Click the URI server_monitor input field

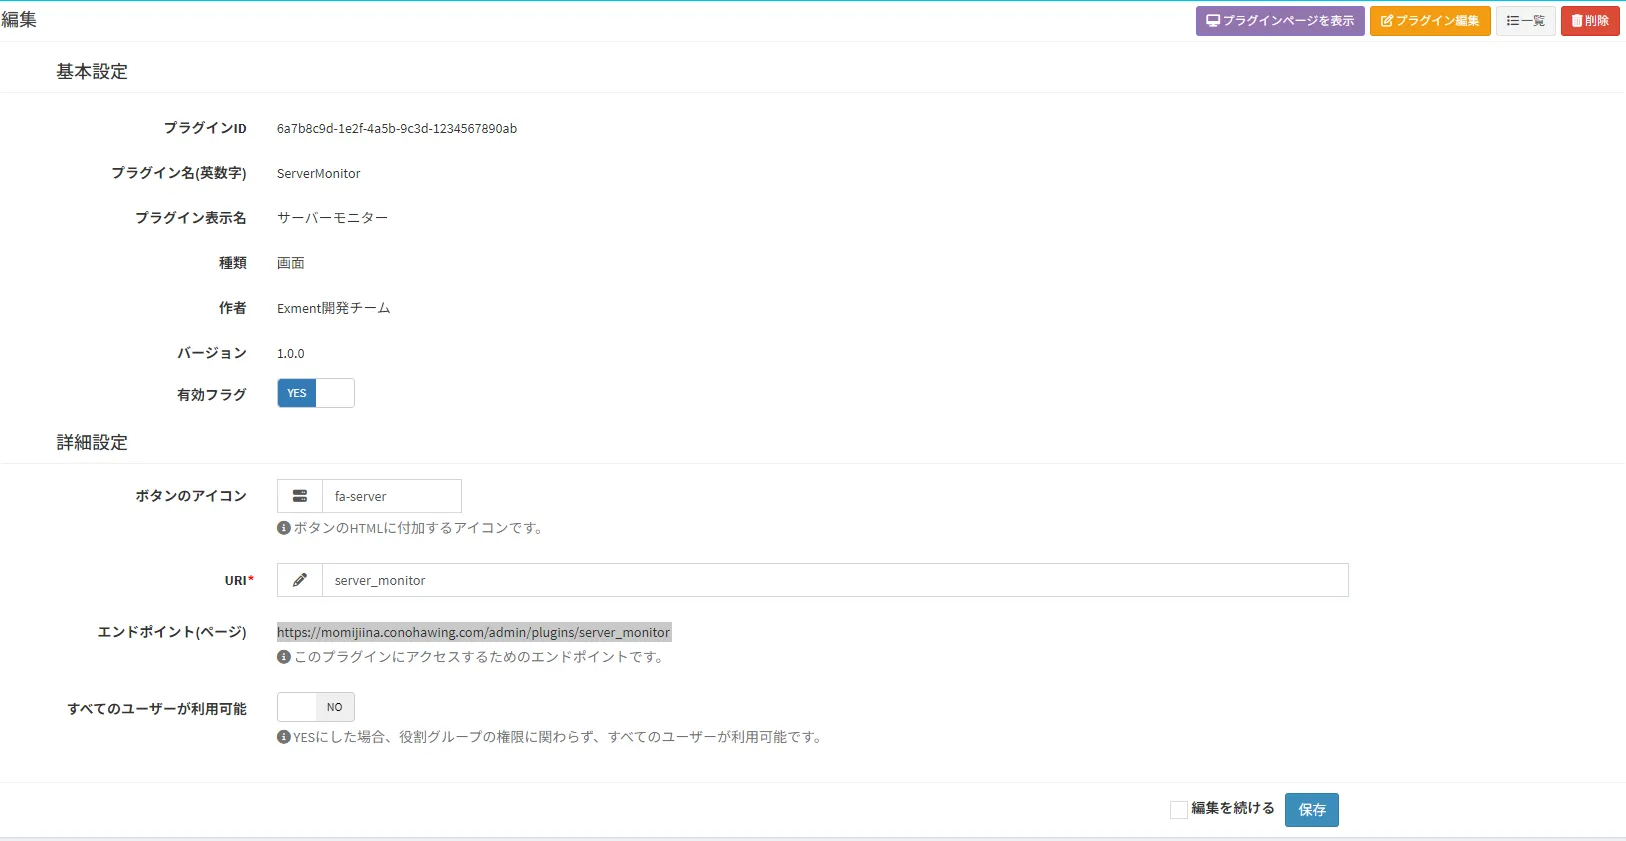point(834,580)
